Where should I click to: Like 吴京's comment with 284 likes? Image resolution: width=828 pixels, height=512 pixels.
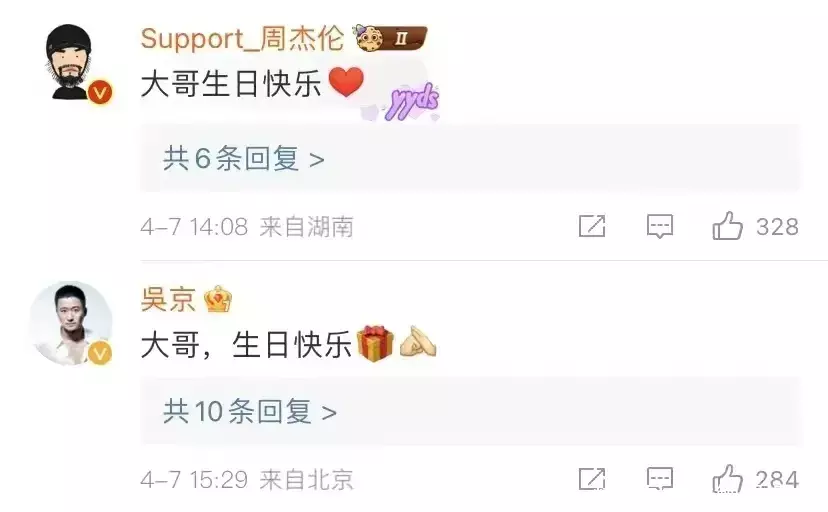(x=728, y=479)
